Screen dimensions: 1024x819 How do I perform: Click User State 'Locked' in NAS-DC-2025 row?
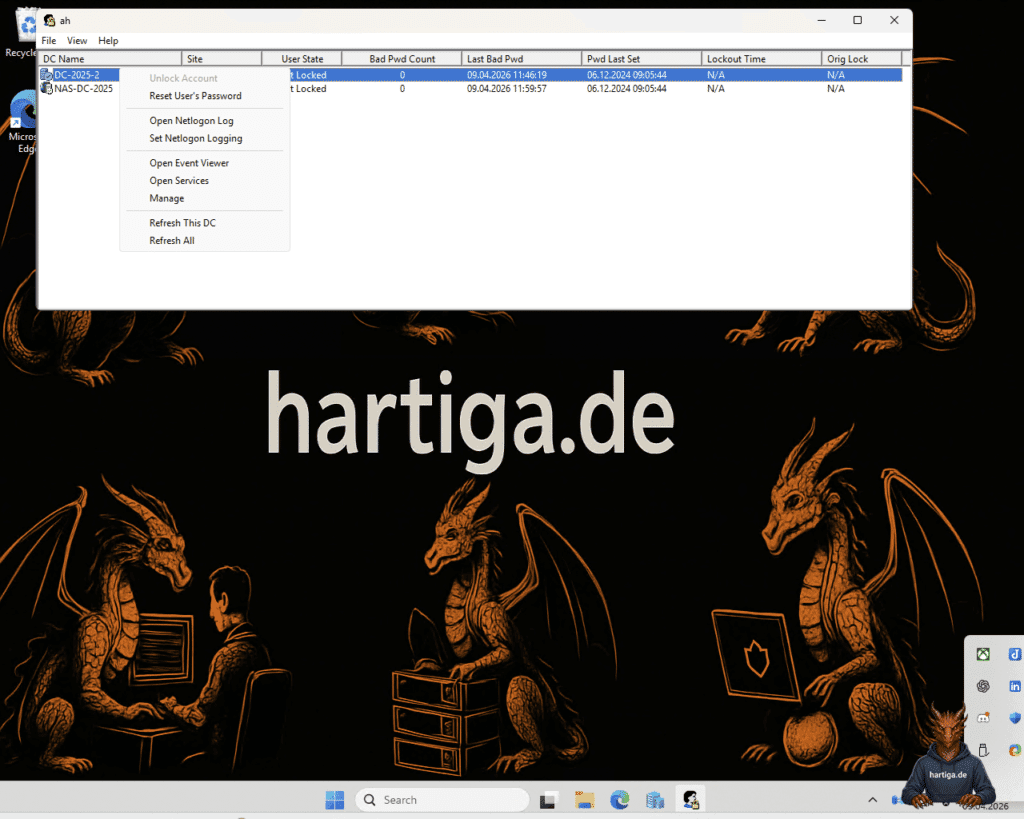310,88
